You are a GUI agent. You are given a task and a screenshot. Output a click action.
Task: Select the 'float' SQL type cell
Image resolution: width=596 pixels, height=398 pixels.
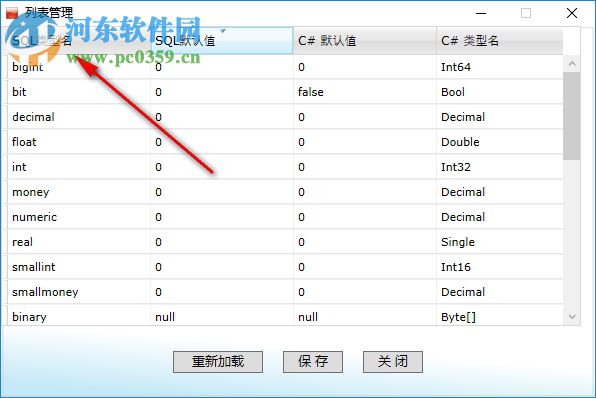point(79,142)
